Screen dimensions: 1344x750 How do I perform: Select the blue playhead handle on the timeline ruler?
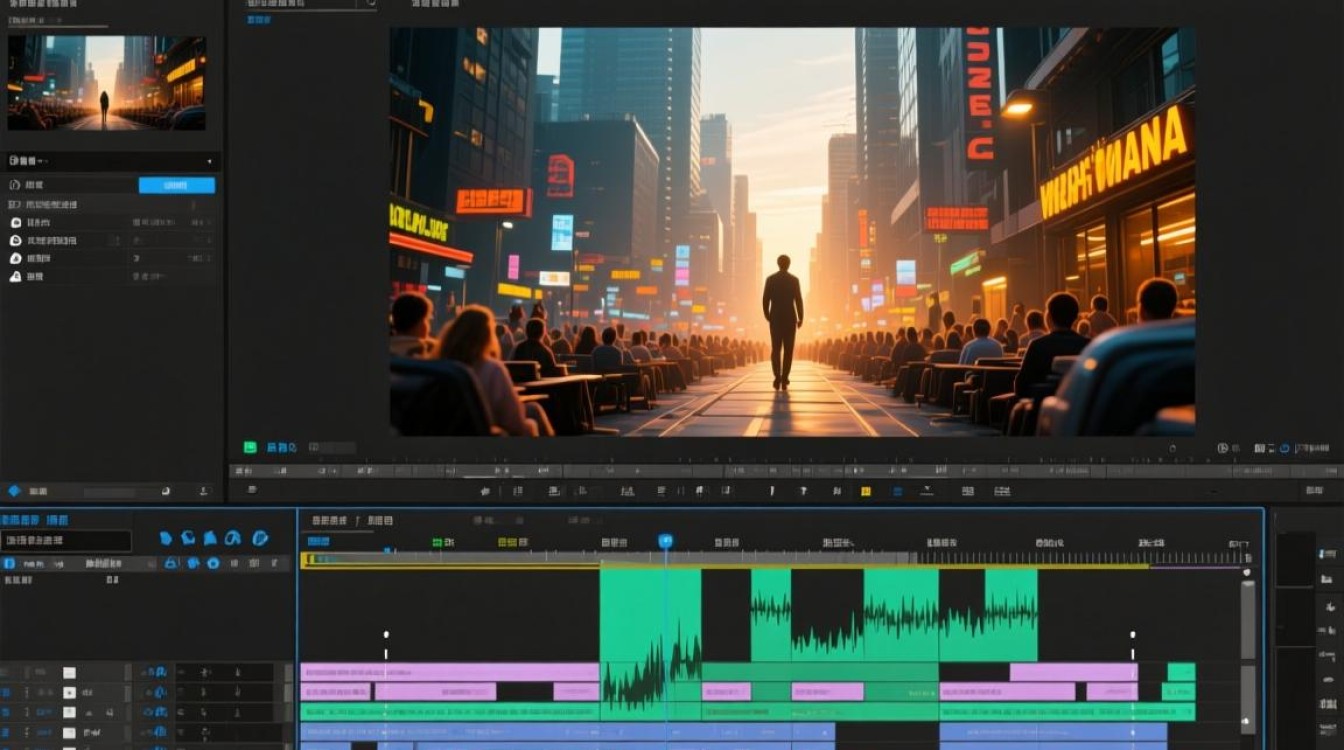665,541
